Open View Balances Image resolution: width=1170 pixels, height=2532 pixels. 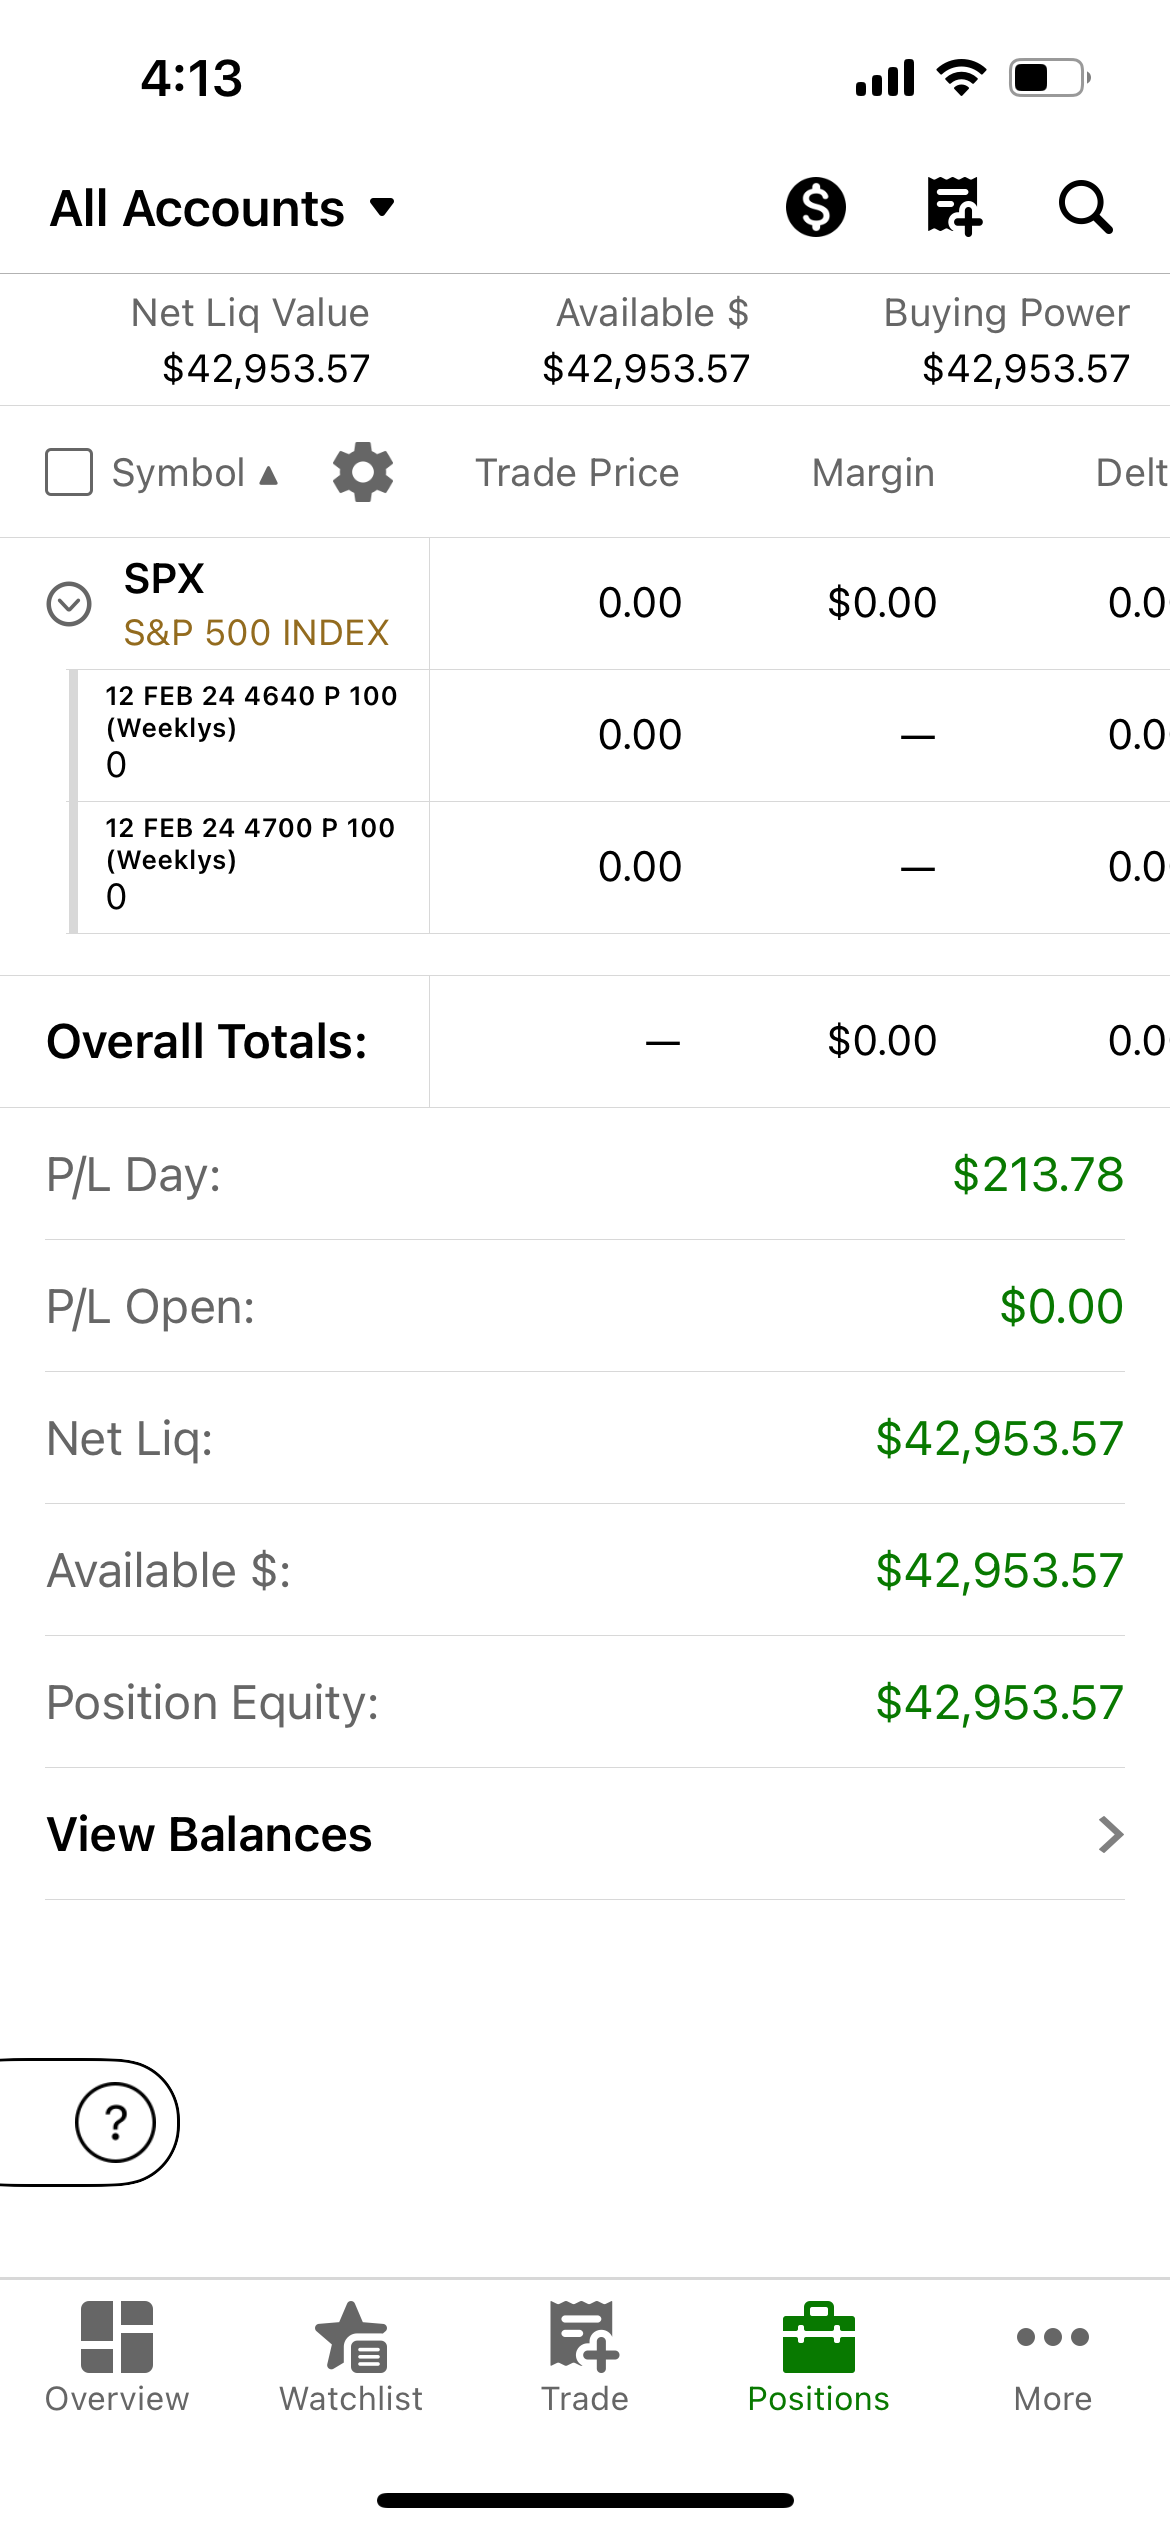click(x=585, y=1834)
